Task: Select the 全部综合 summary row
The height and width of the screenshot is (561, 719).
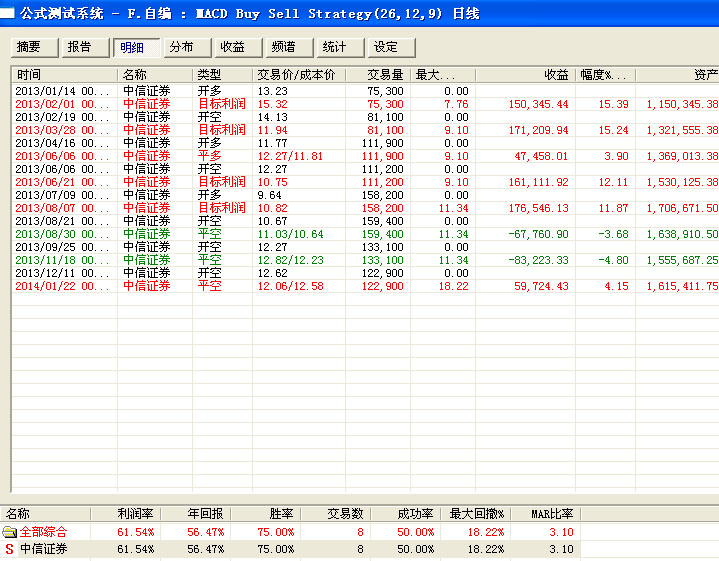Action: click(291, 532)
